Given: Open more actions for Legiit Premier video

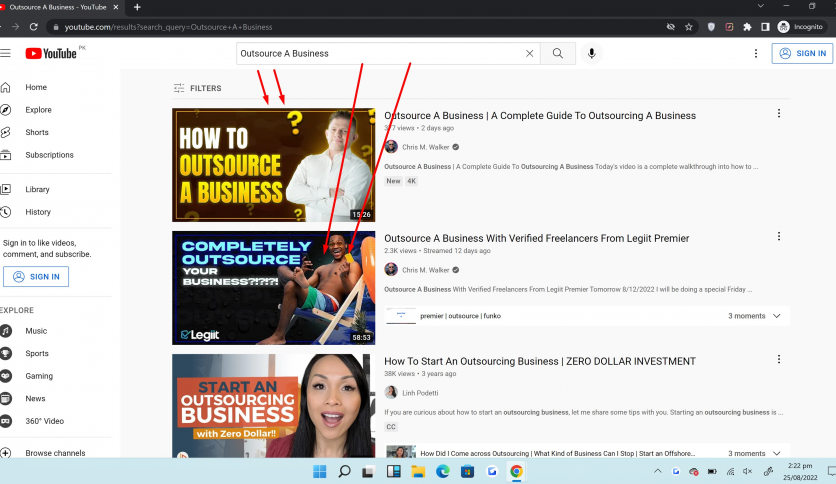Looking at the screenshot, I should coord(779,236).
